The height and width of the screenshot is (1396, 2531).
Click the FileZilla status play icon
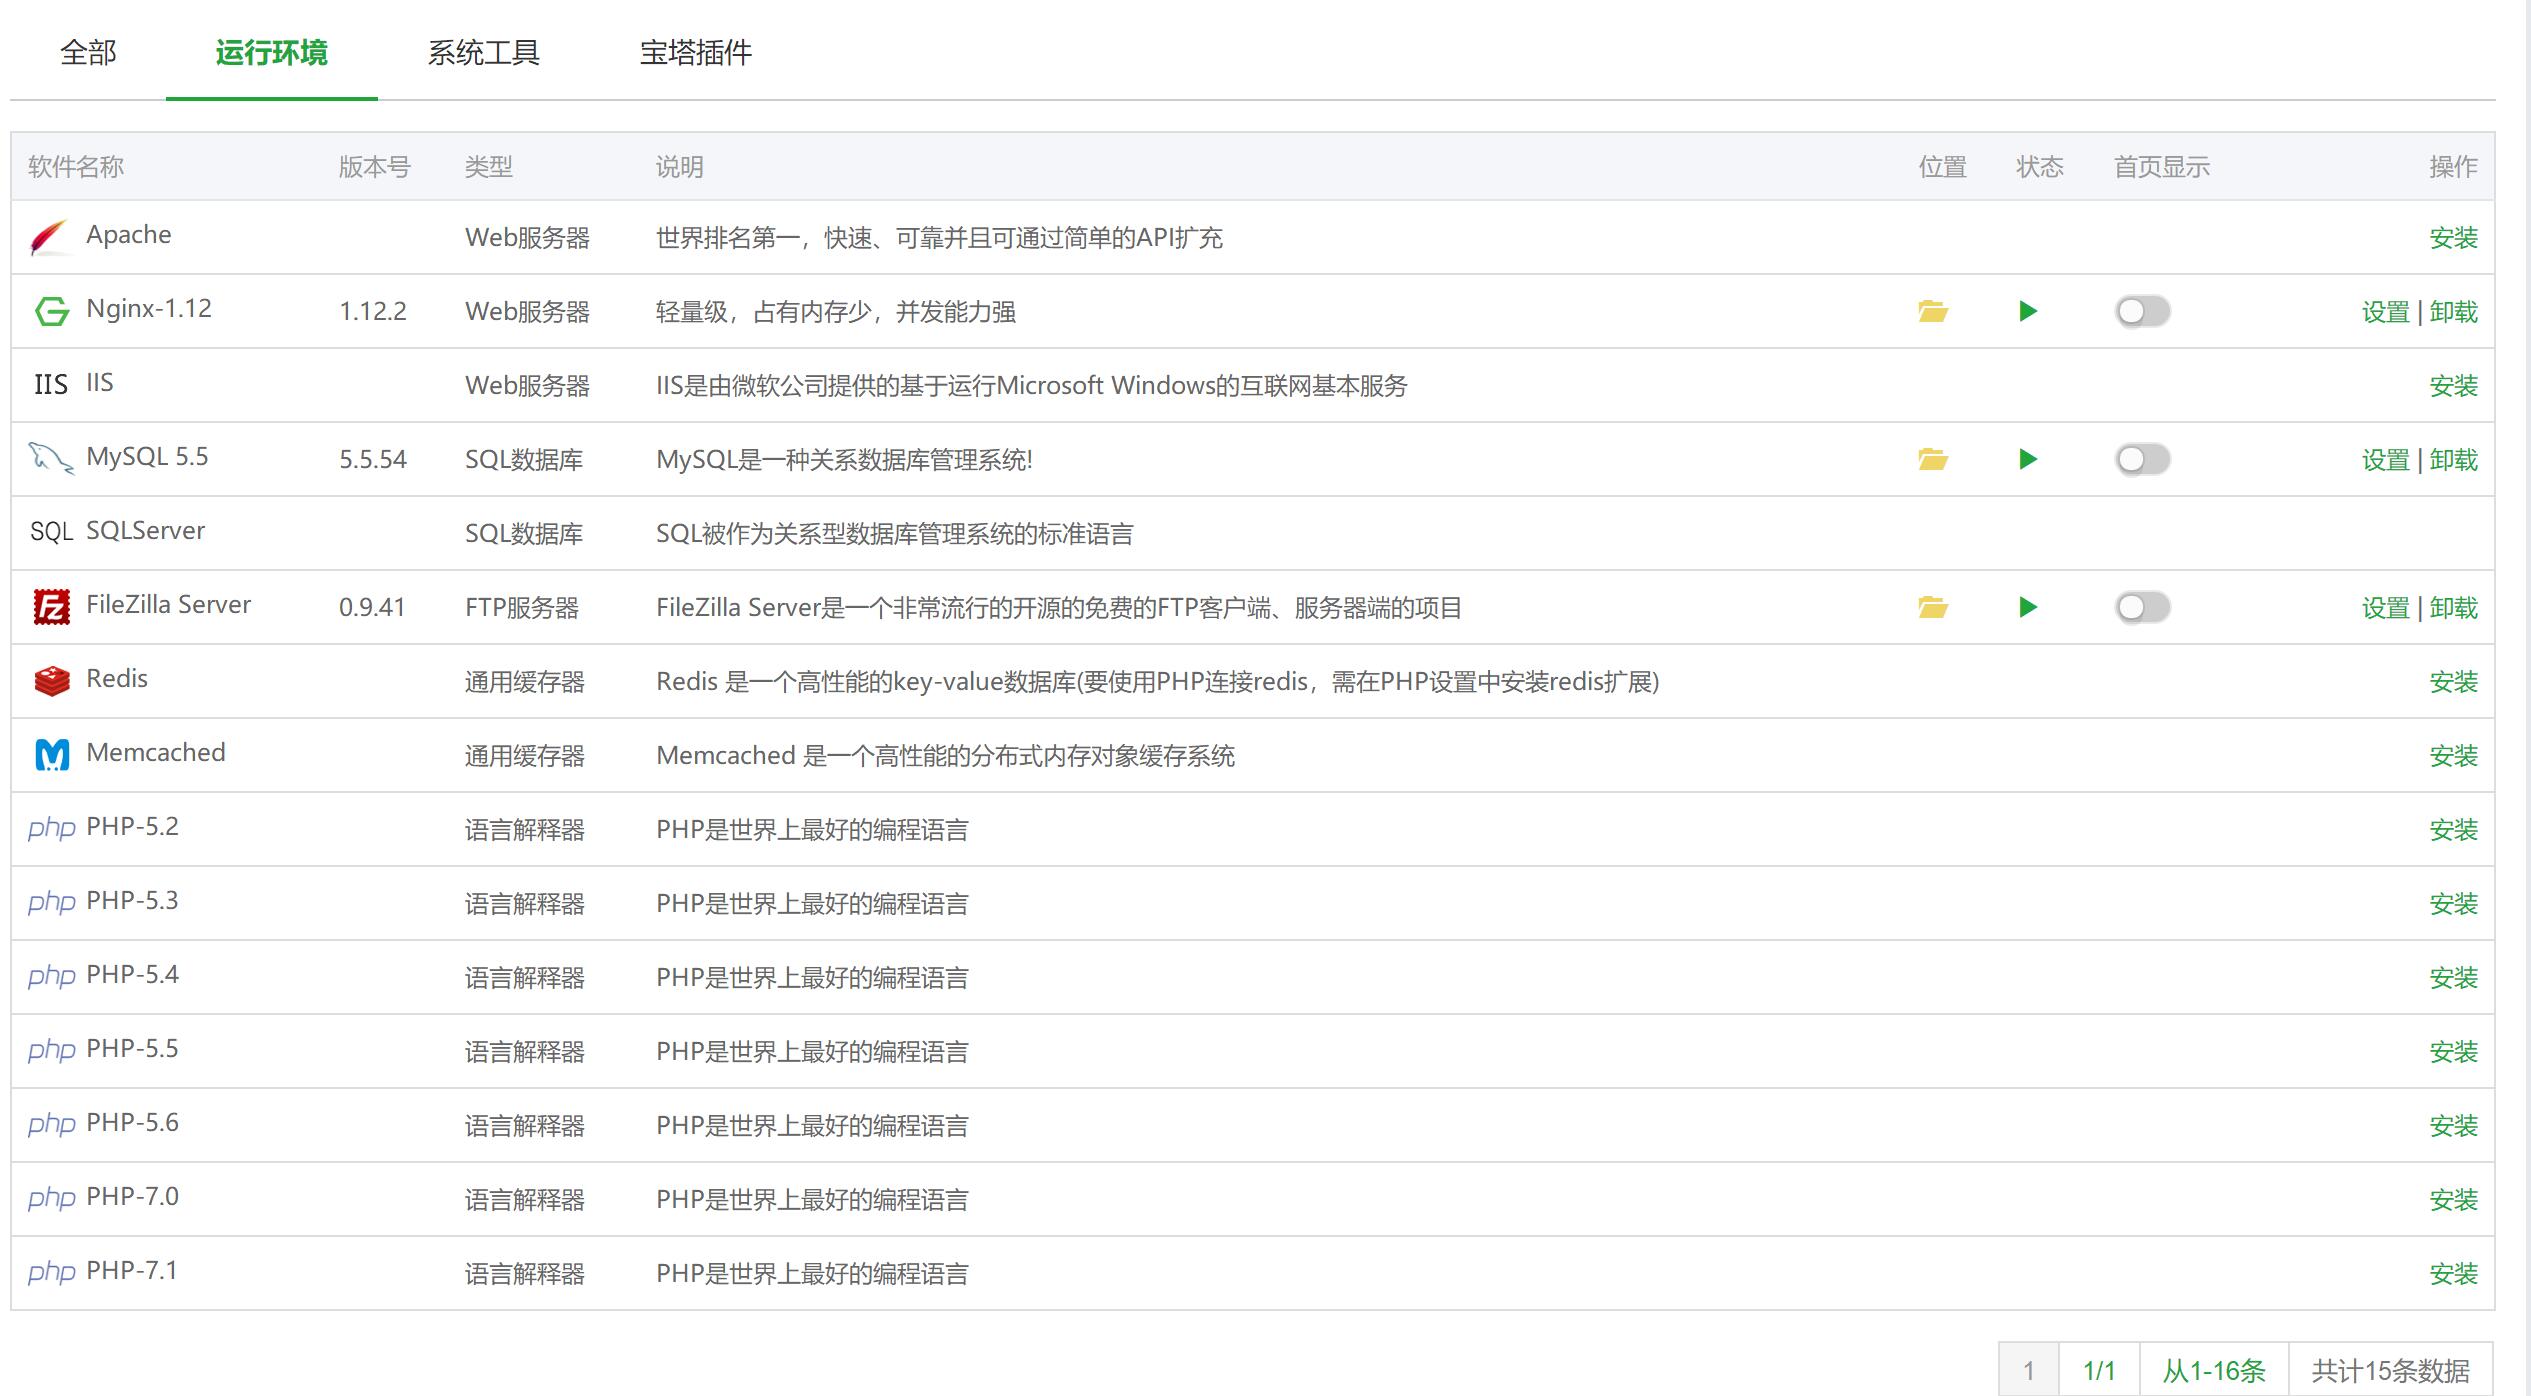[x=2028, y=607]
